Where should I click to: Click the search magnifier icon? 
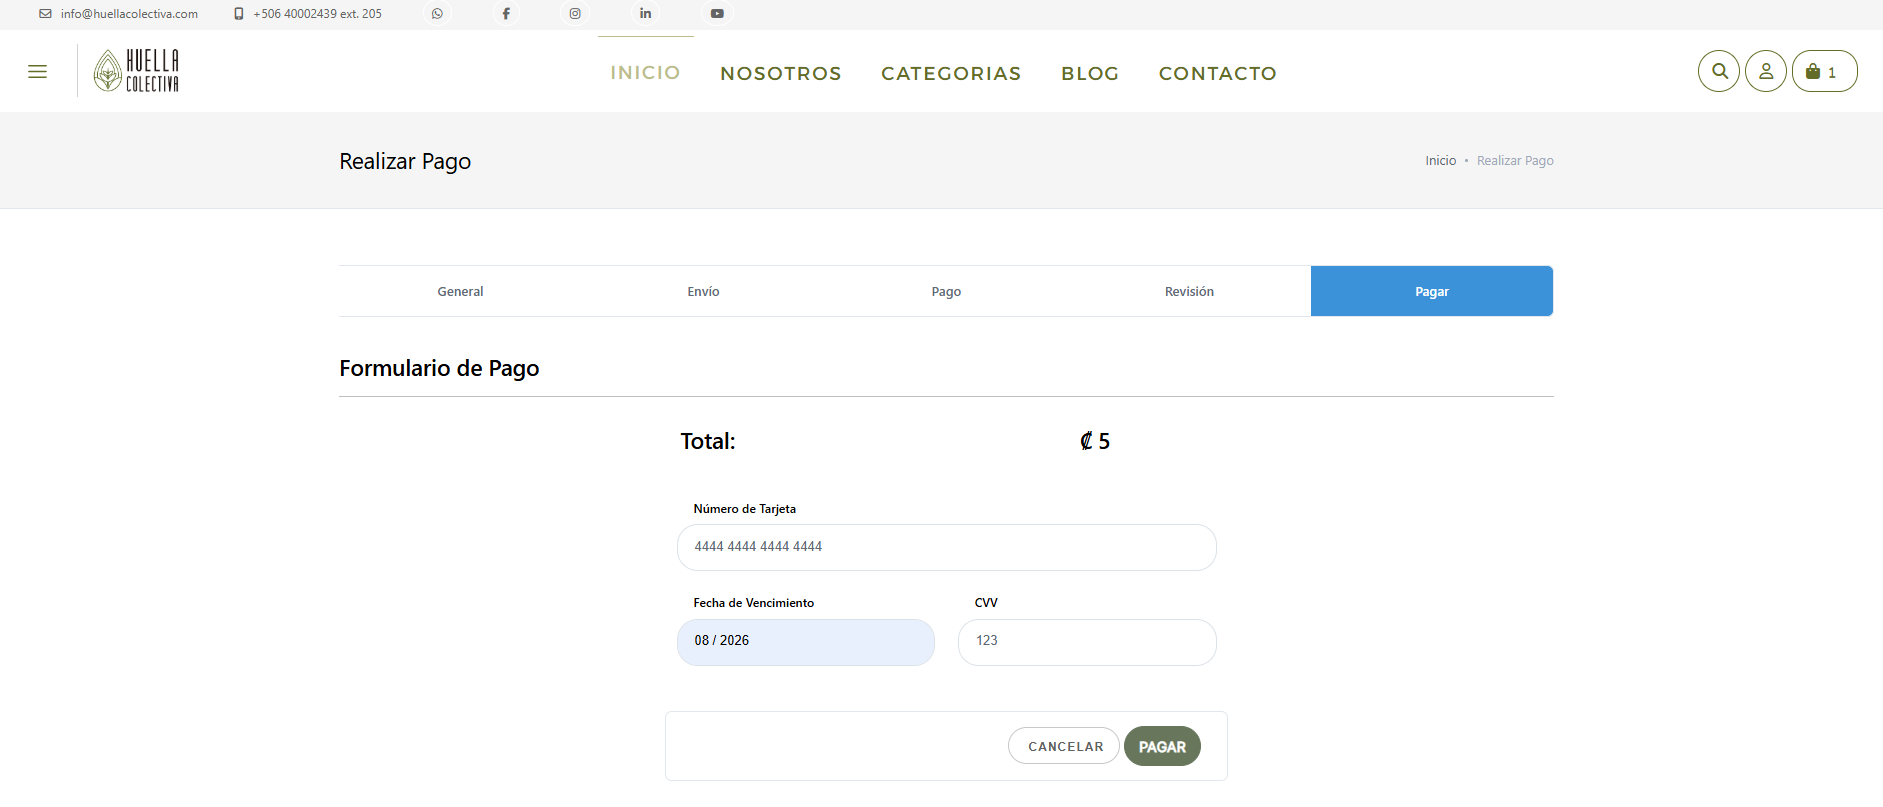click(1719, 71)
